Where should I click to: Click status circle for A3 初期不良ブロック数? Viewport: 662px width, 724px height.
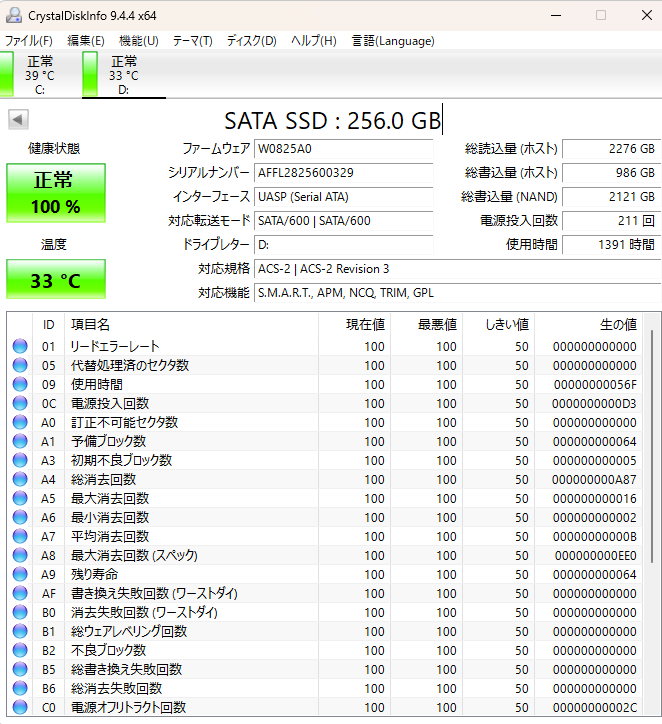point(20,460)
